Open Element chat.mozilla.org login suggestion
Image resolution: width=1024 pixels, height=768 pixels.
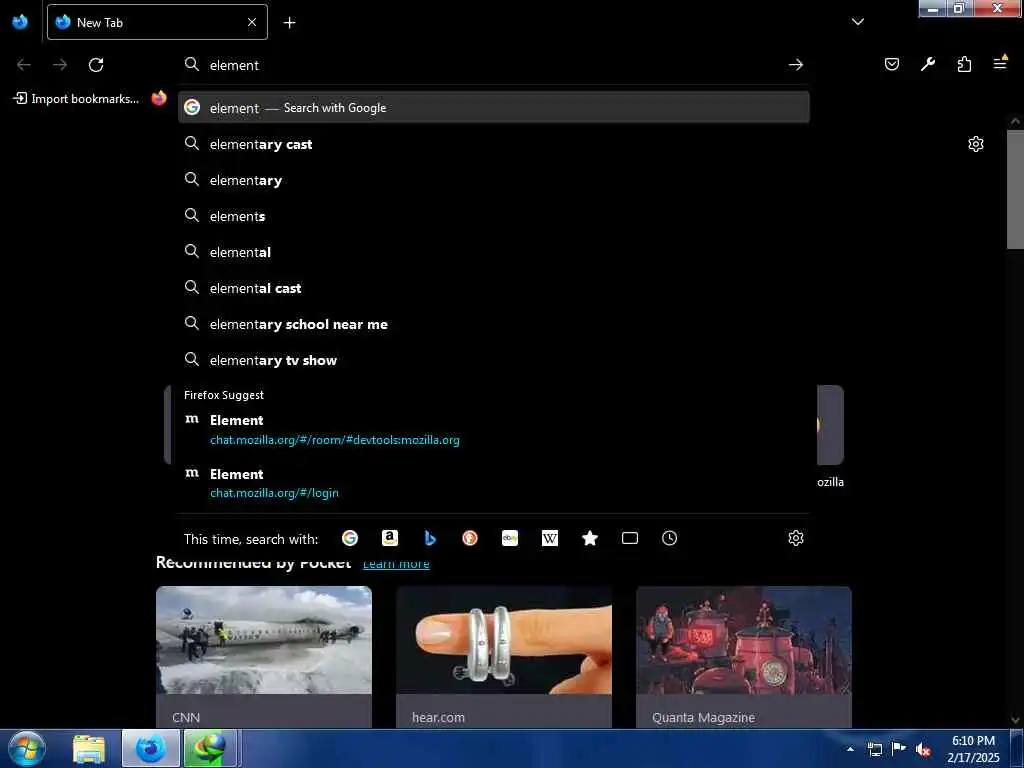pyautogui.click(x=494, y=483)
